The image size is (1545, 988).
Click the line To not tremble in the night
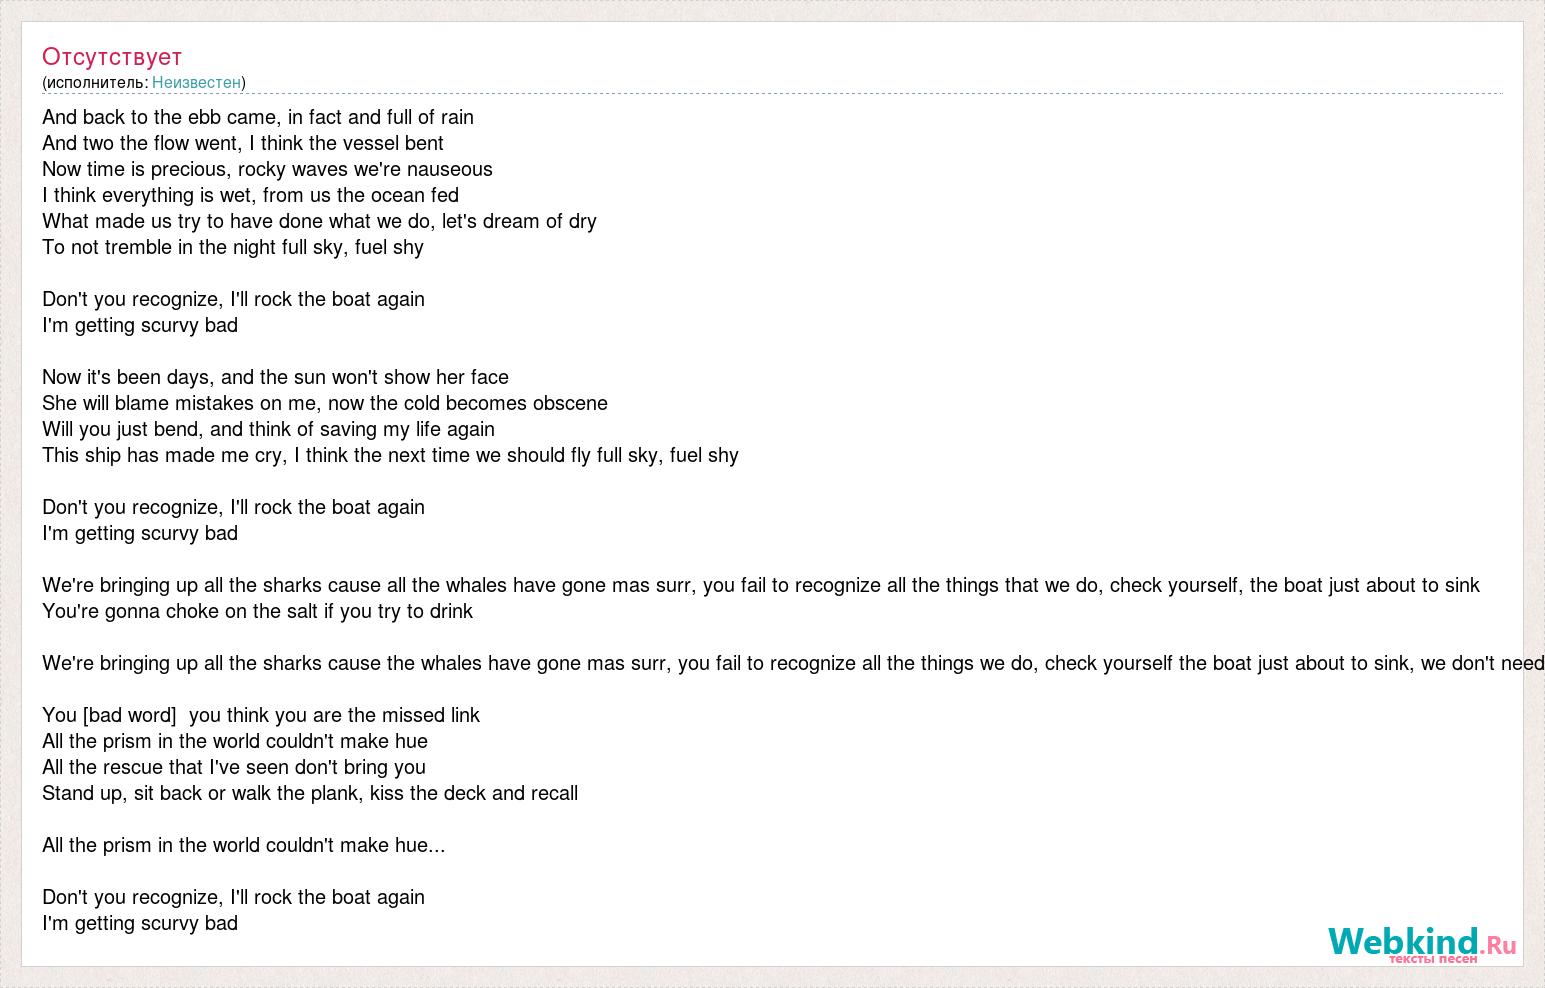pyautogui.click(x=233, y=247)
